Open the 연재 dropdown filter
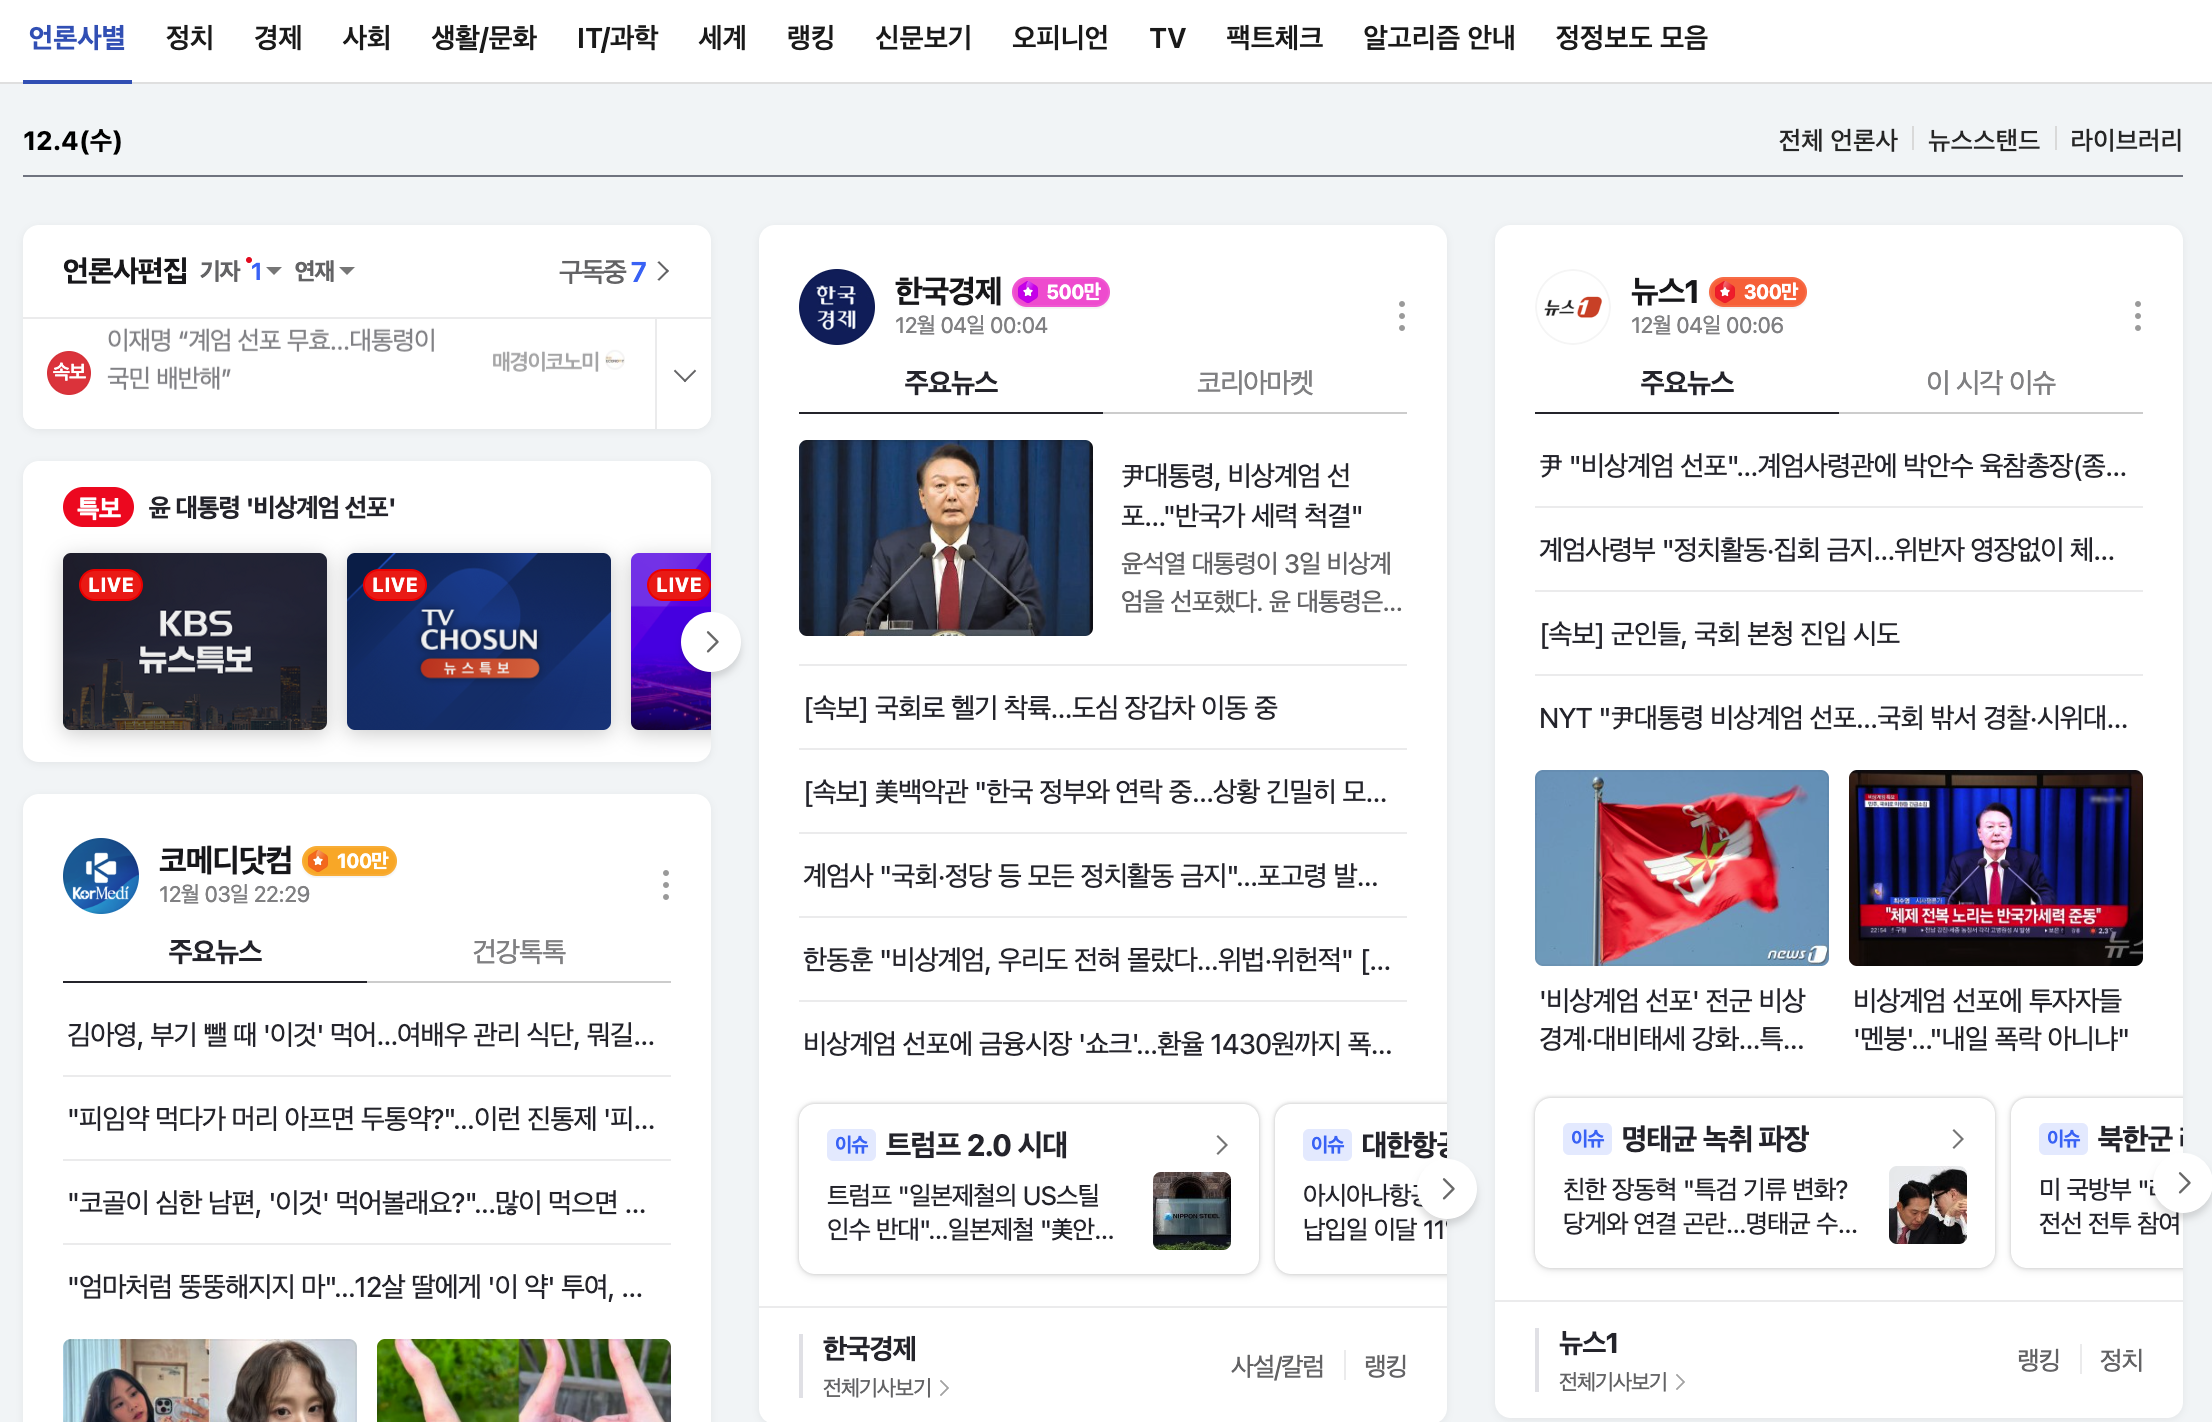The image size is (2212, 1422). point(324,271)
